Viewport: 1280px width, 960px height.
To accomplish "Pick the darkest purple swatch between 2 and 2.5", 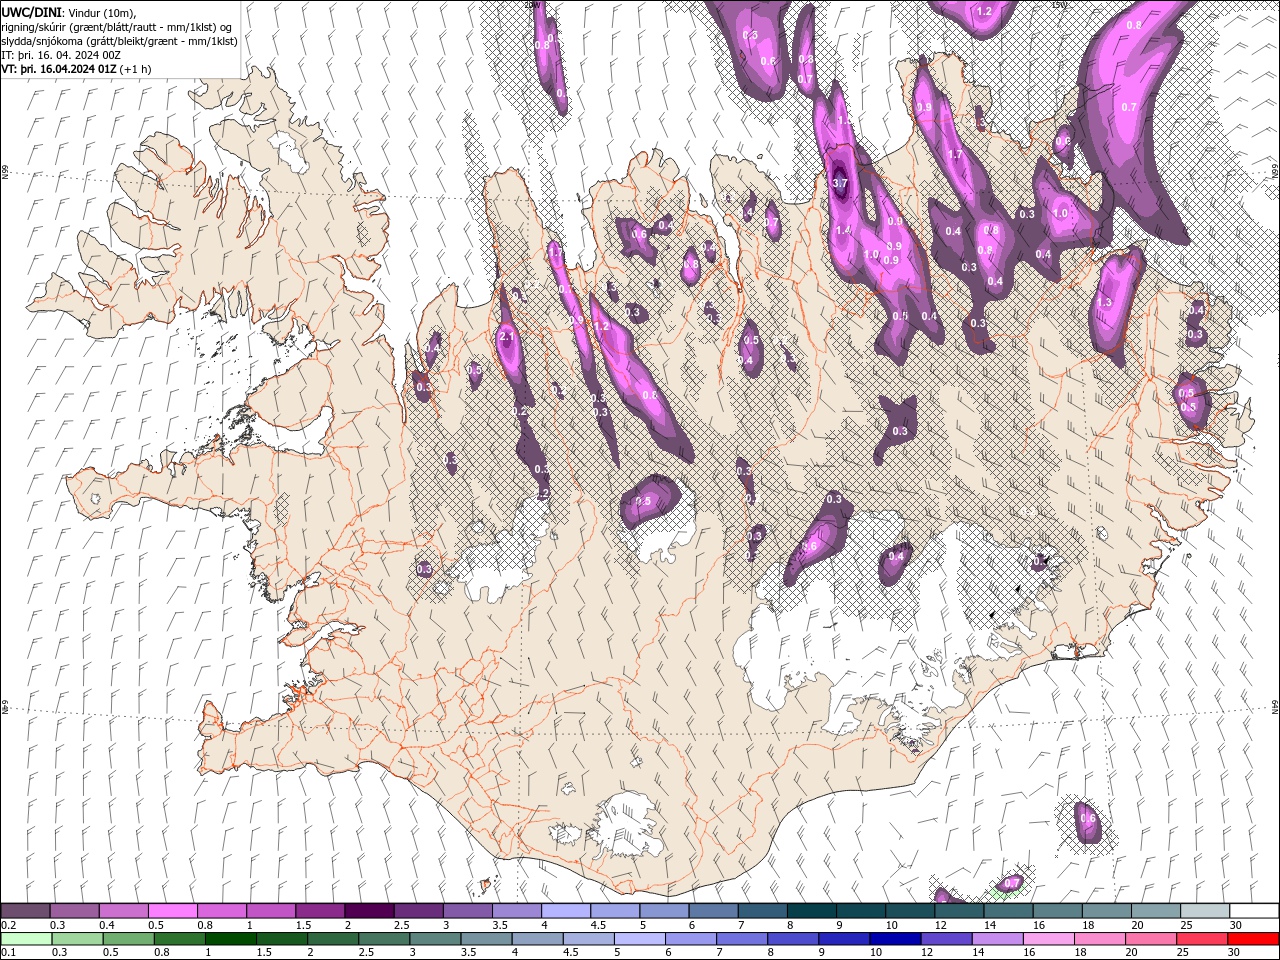I will pyautogui.click(x=369, y=910).
